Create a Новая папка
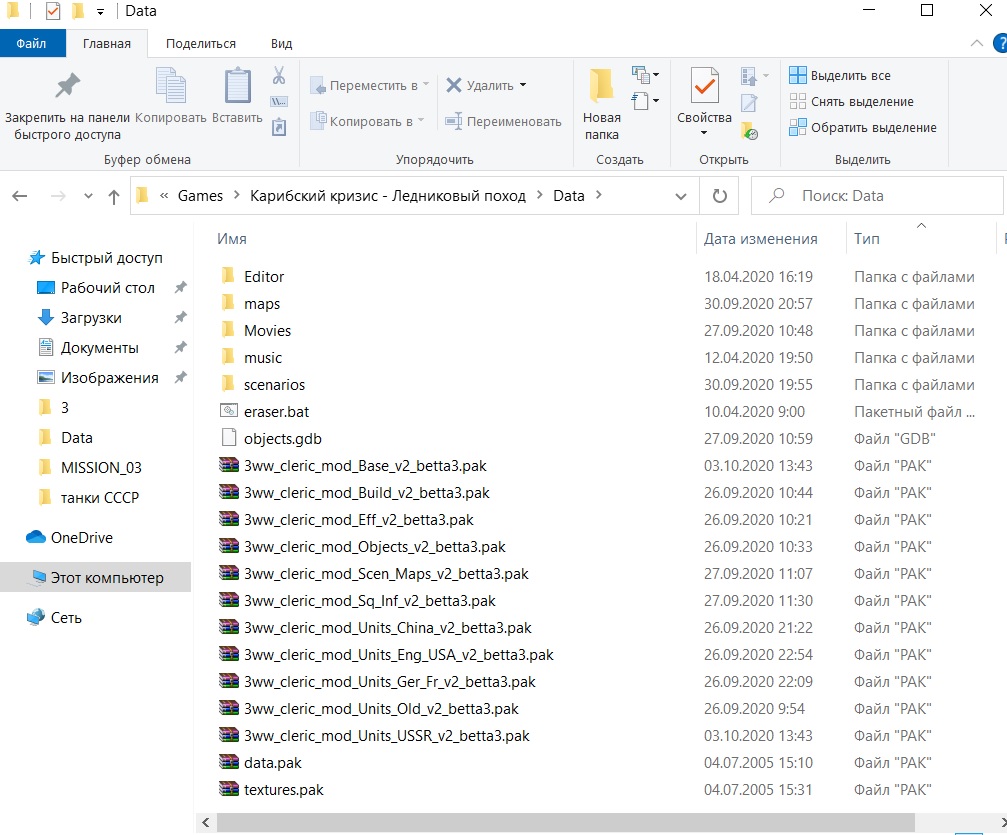The height and width of the screenshot is (835, 1007). (x=602, y=104)
